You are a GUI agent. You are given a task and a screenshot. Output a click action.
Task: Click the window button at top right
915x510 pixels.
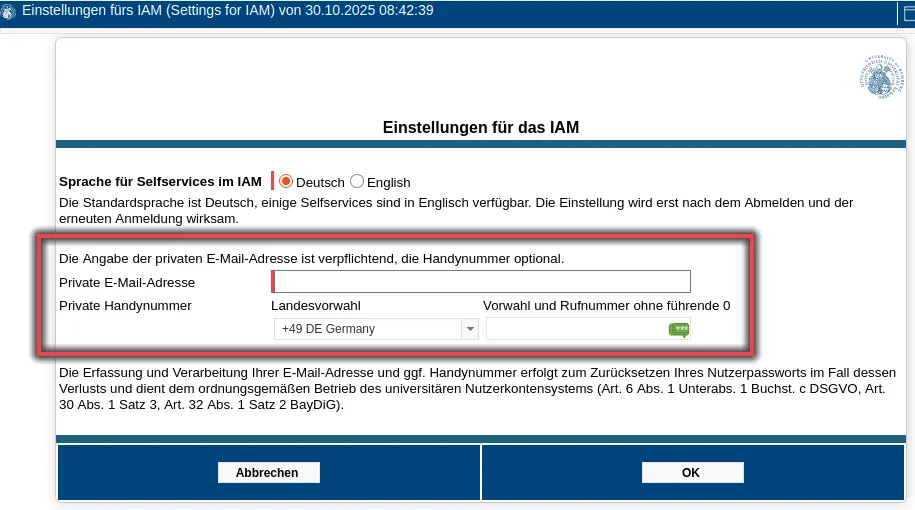click(x=908, y=13)
